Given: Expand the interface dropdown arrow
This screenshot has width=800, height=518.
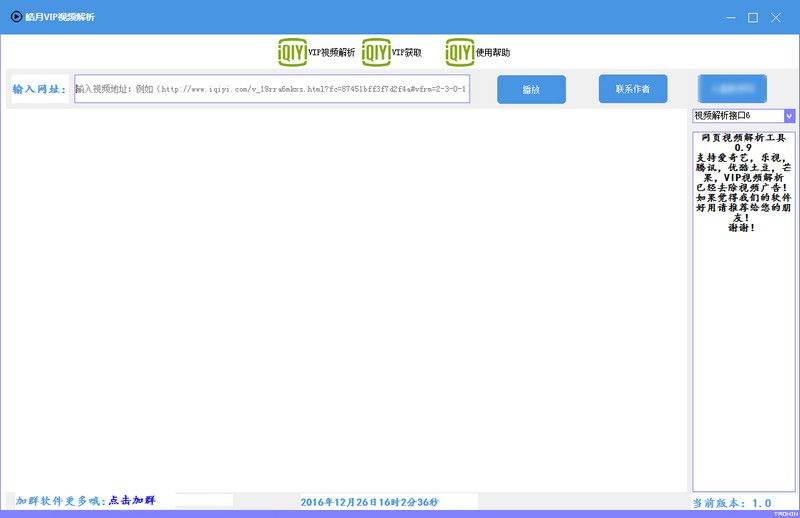Looking at the screenshot, I should click(789, 116).
